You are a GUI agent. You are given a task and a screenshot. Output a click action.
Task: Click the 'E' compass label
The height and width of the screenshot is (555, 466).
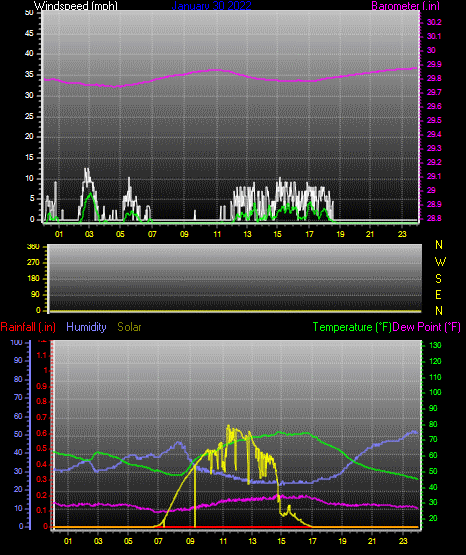click(439, 294)
